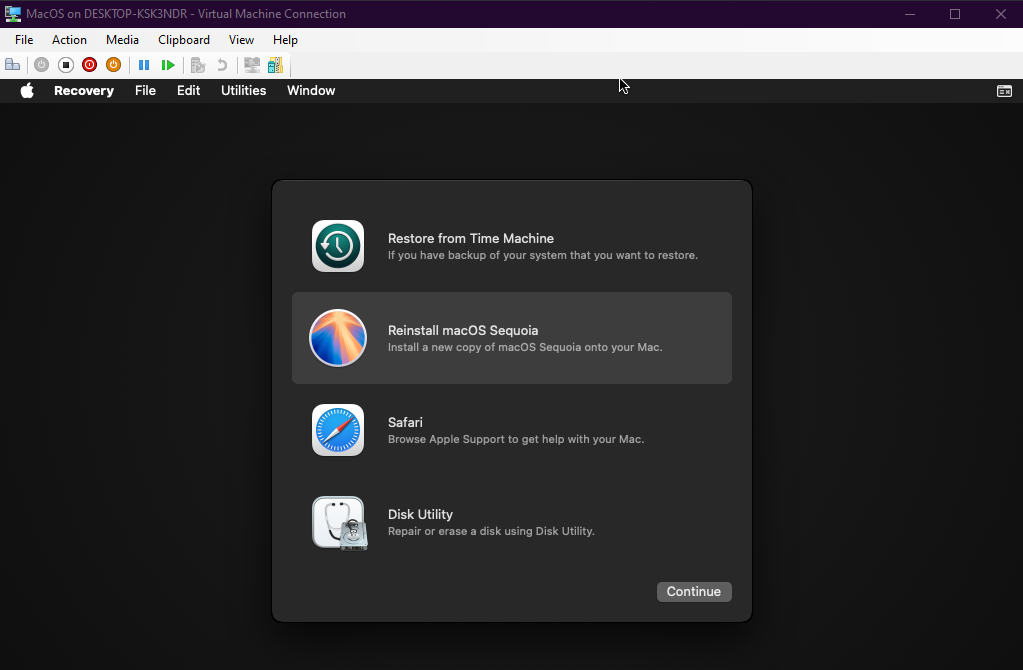Open the Window menu in macOS
Screen dimensions: 1023x670
click(x=311, y=91)
